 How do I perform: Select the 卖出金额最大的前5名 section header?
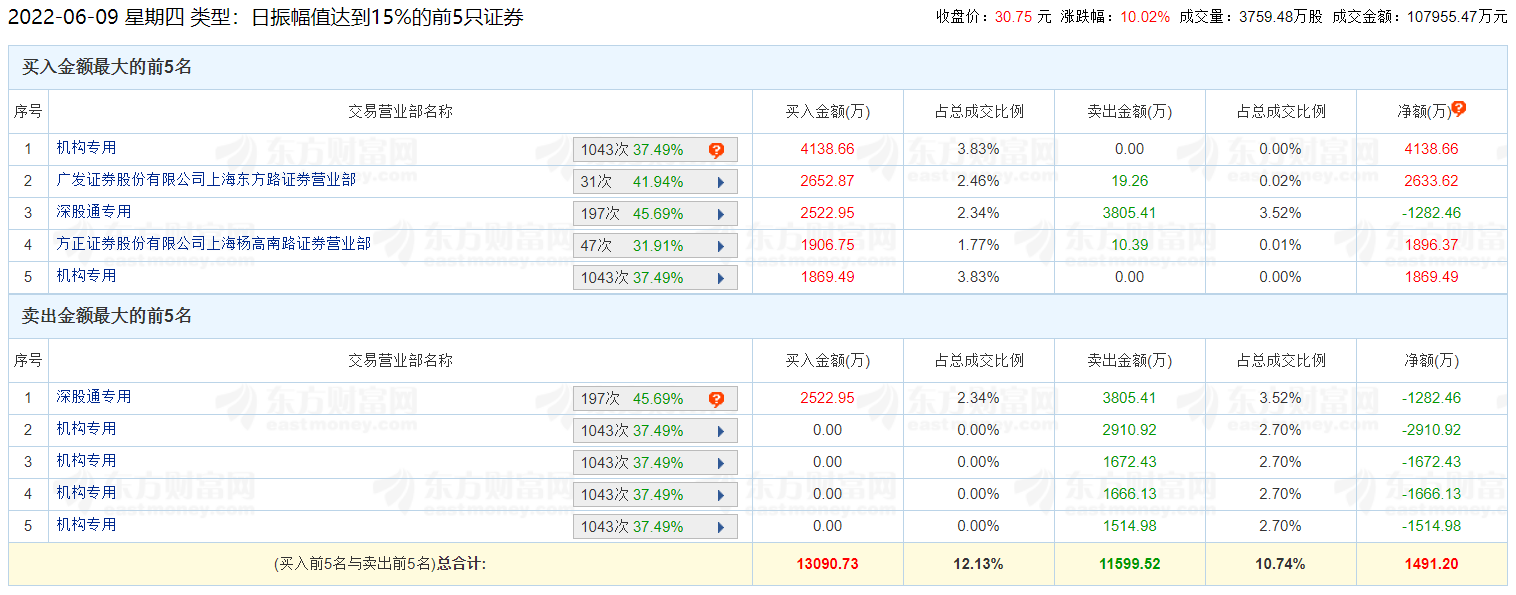point(107,317)
